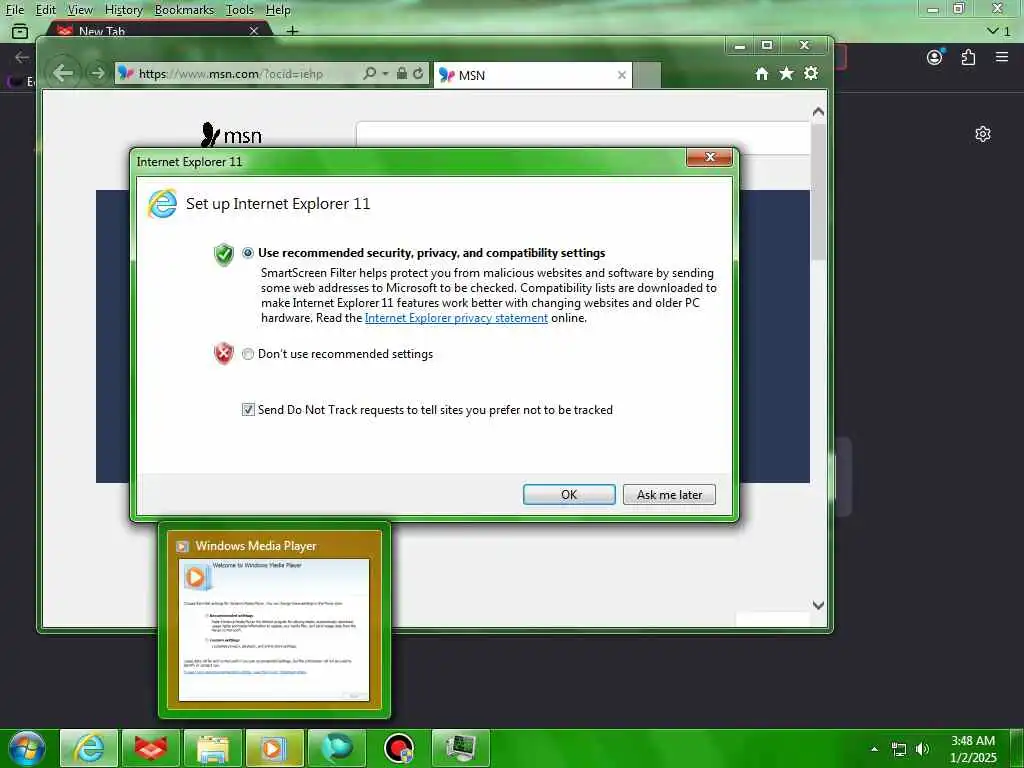Refresh the MSN page in IE

pos(418,73)
